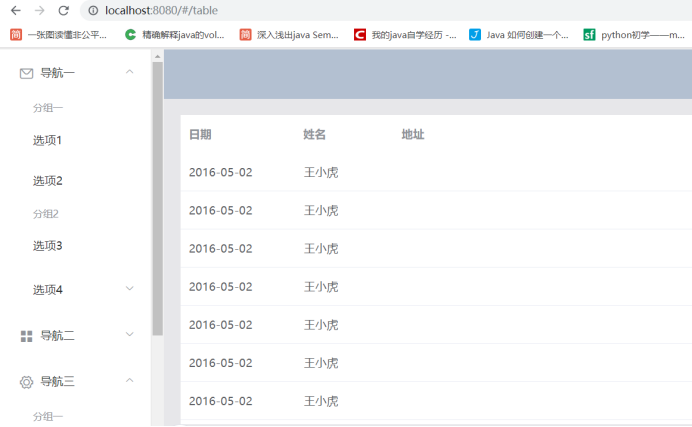The width and height of the screenshot is (692, 427).
Task: Click the 导航一 menu title
Action: [x=57, y=73]
